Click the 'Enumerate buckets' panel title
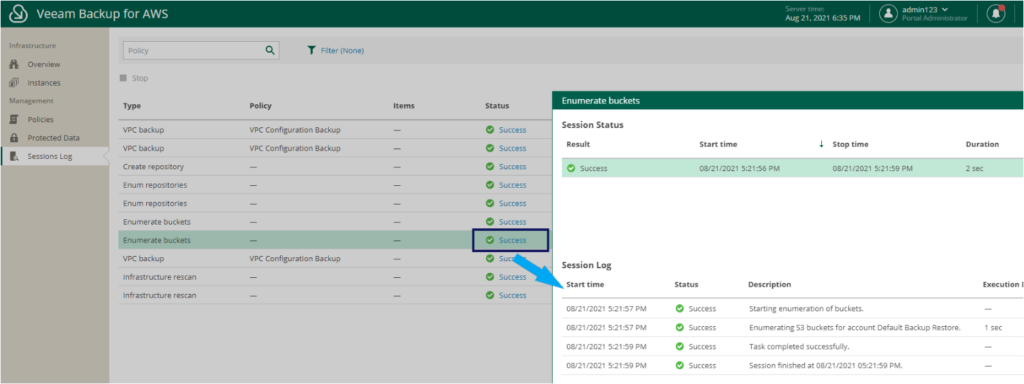The width and height of the screenshot is (1024, 384). click(600, 101)
